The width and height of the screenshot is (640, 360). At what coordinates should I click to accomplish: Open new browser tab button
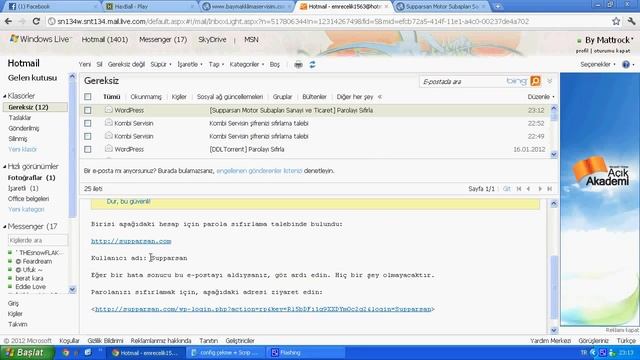pos(498,6)
